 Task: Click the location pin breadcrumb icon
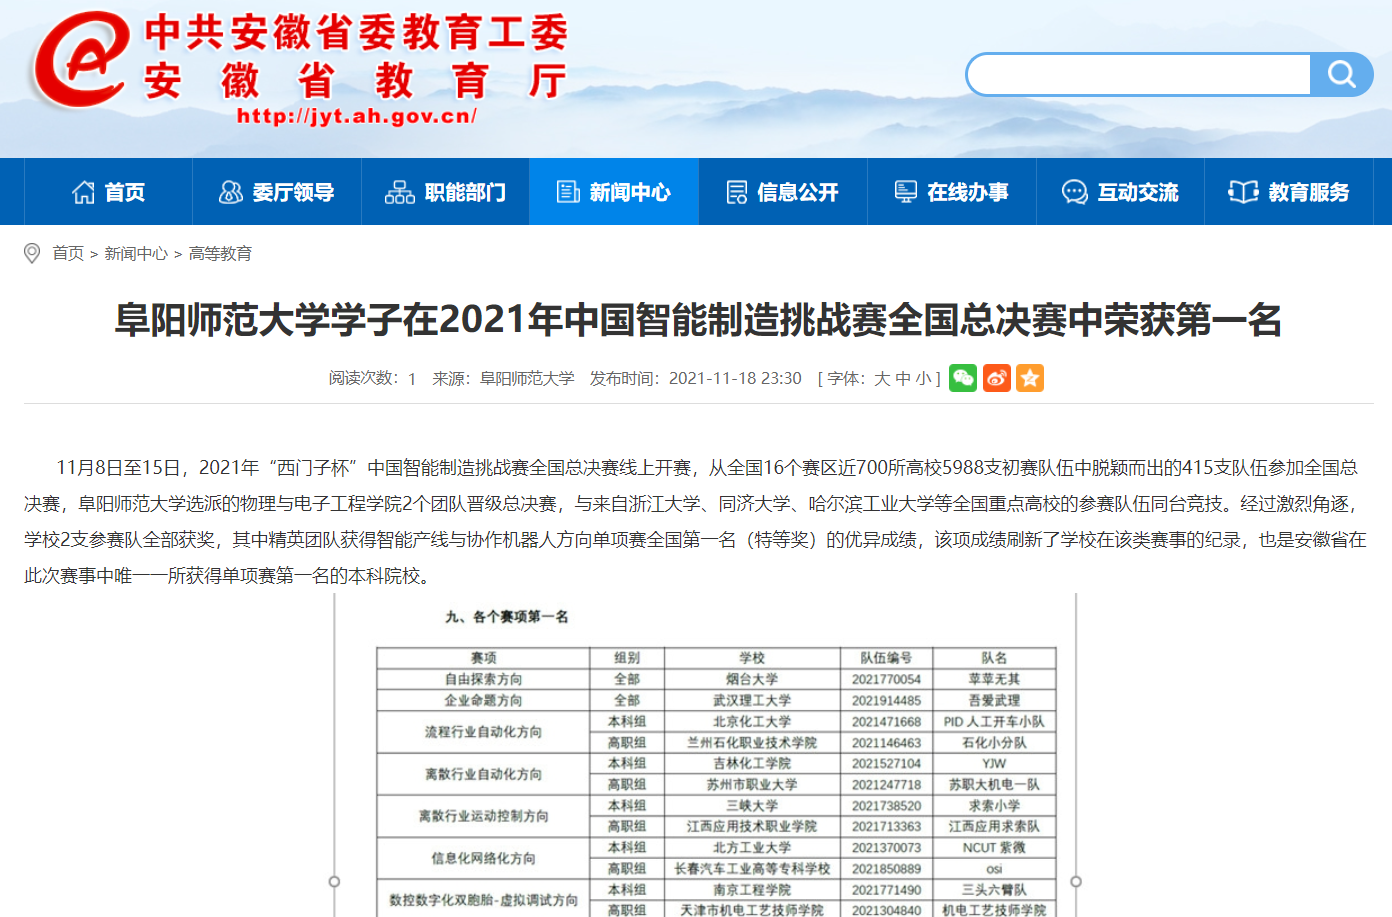[32, 254]
